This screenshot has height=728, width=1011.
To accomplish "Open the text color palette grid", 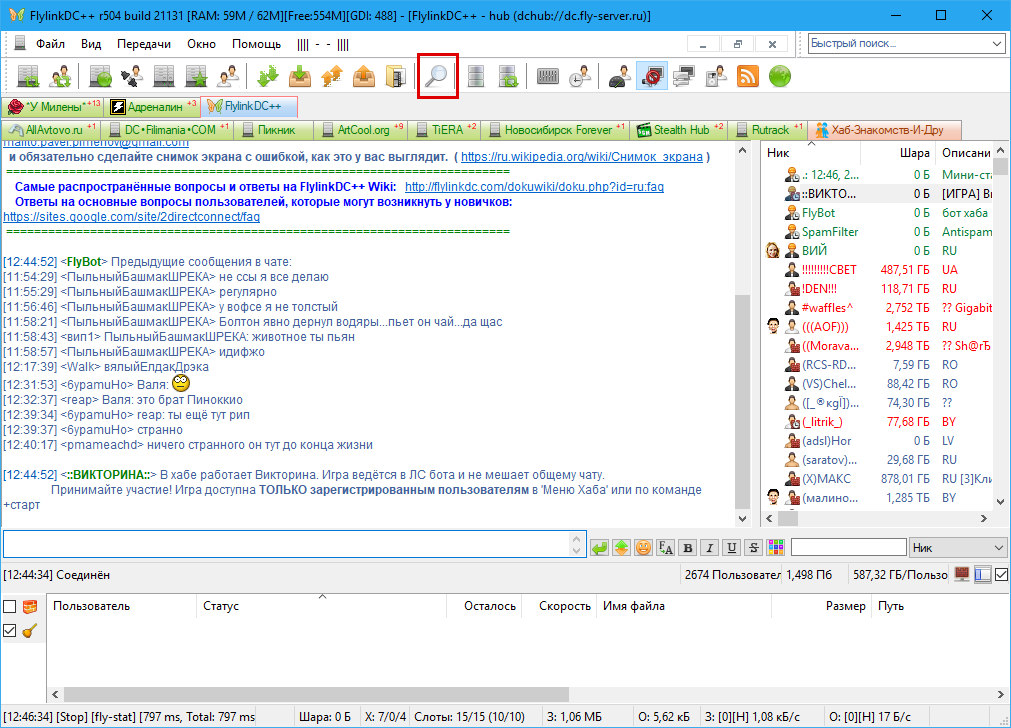I will tap(776, 548).
